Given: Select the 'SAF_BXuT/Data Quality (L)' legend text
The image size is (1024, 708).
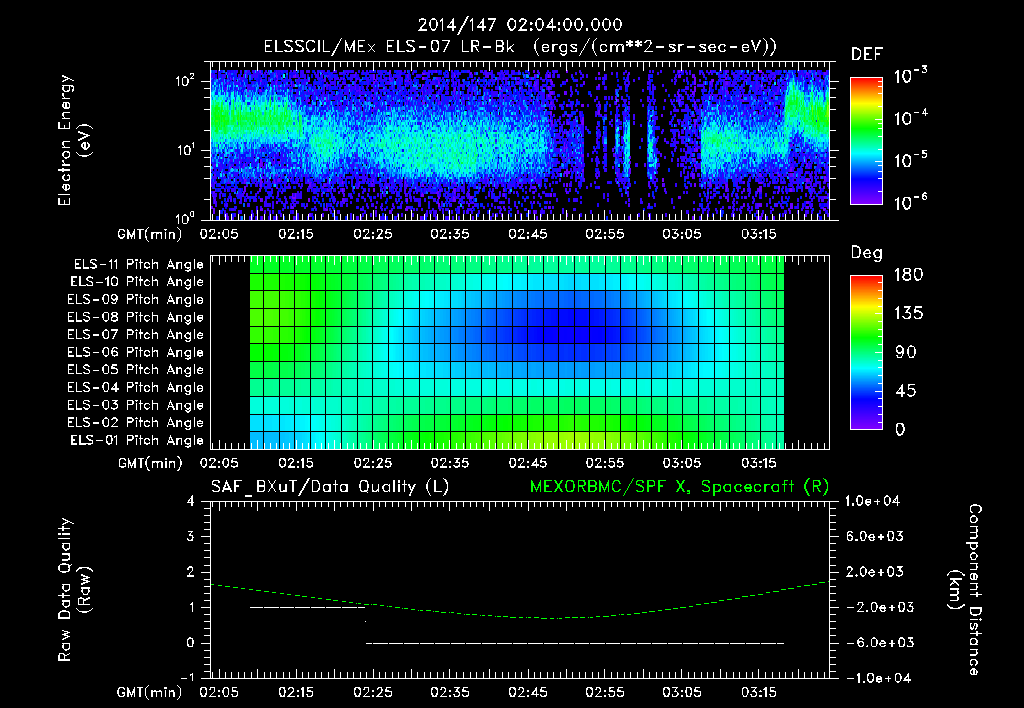Looking at the screenshot, I should pyautogui.click(x=330, y=487).
